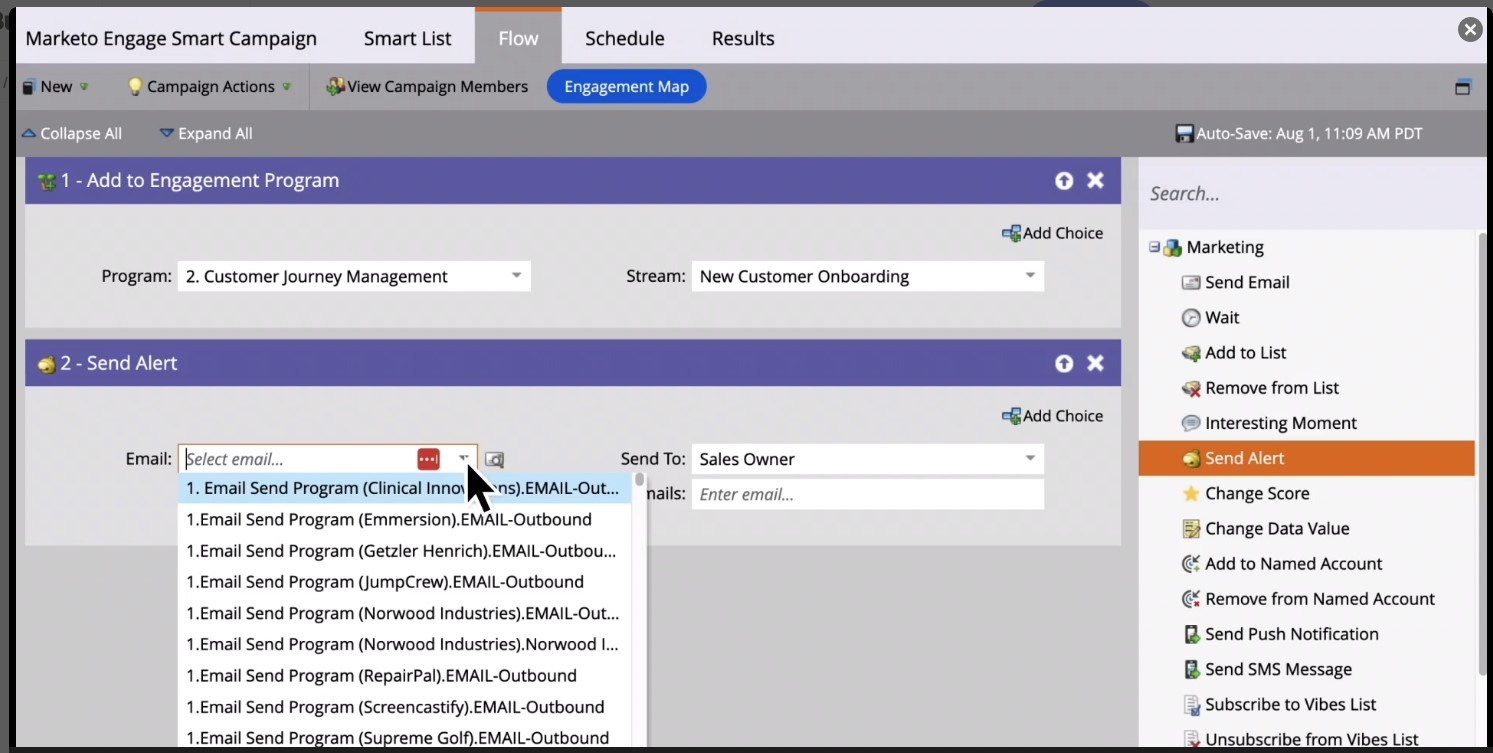Move step 2 Send Alert up

(x=1064, y=364)
